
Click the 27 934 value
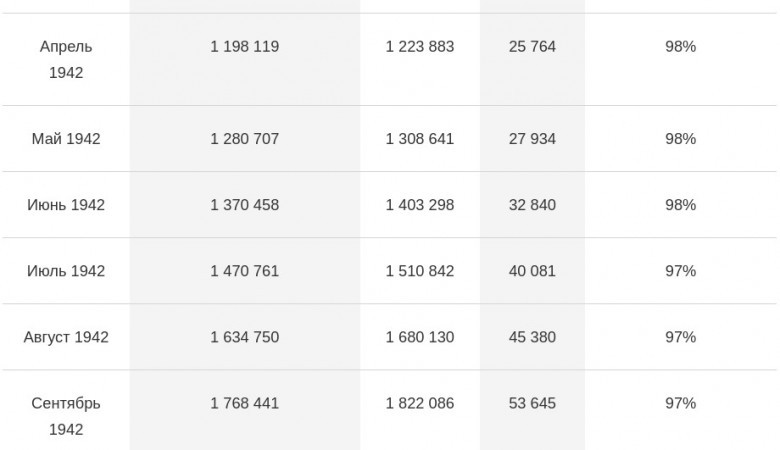[x=532, y=139]
